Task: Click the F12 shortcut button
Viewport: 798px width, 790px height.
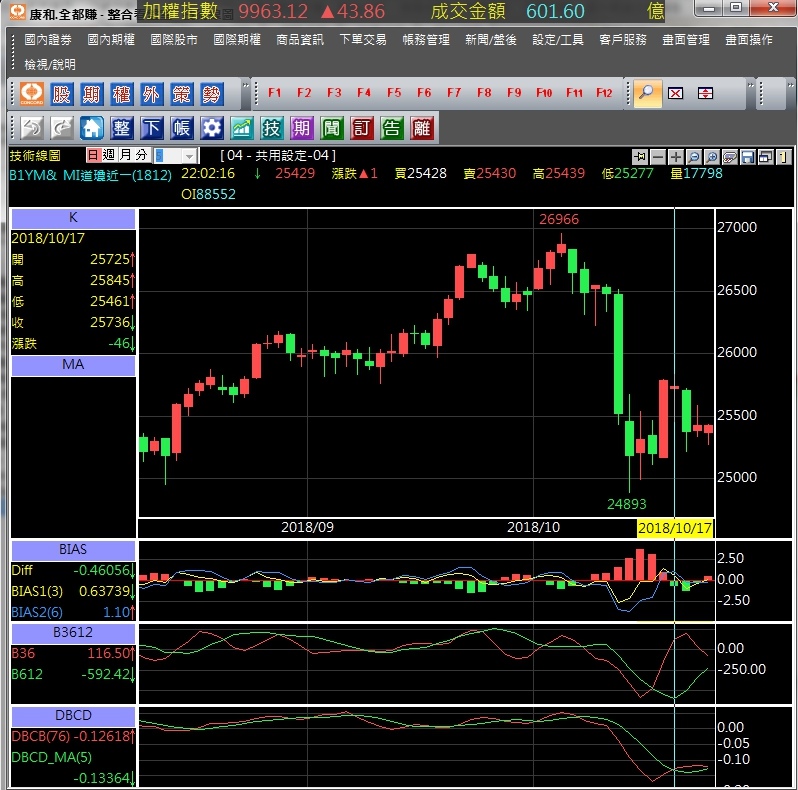Action: pyautogui.click(x=604, y=93)
